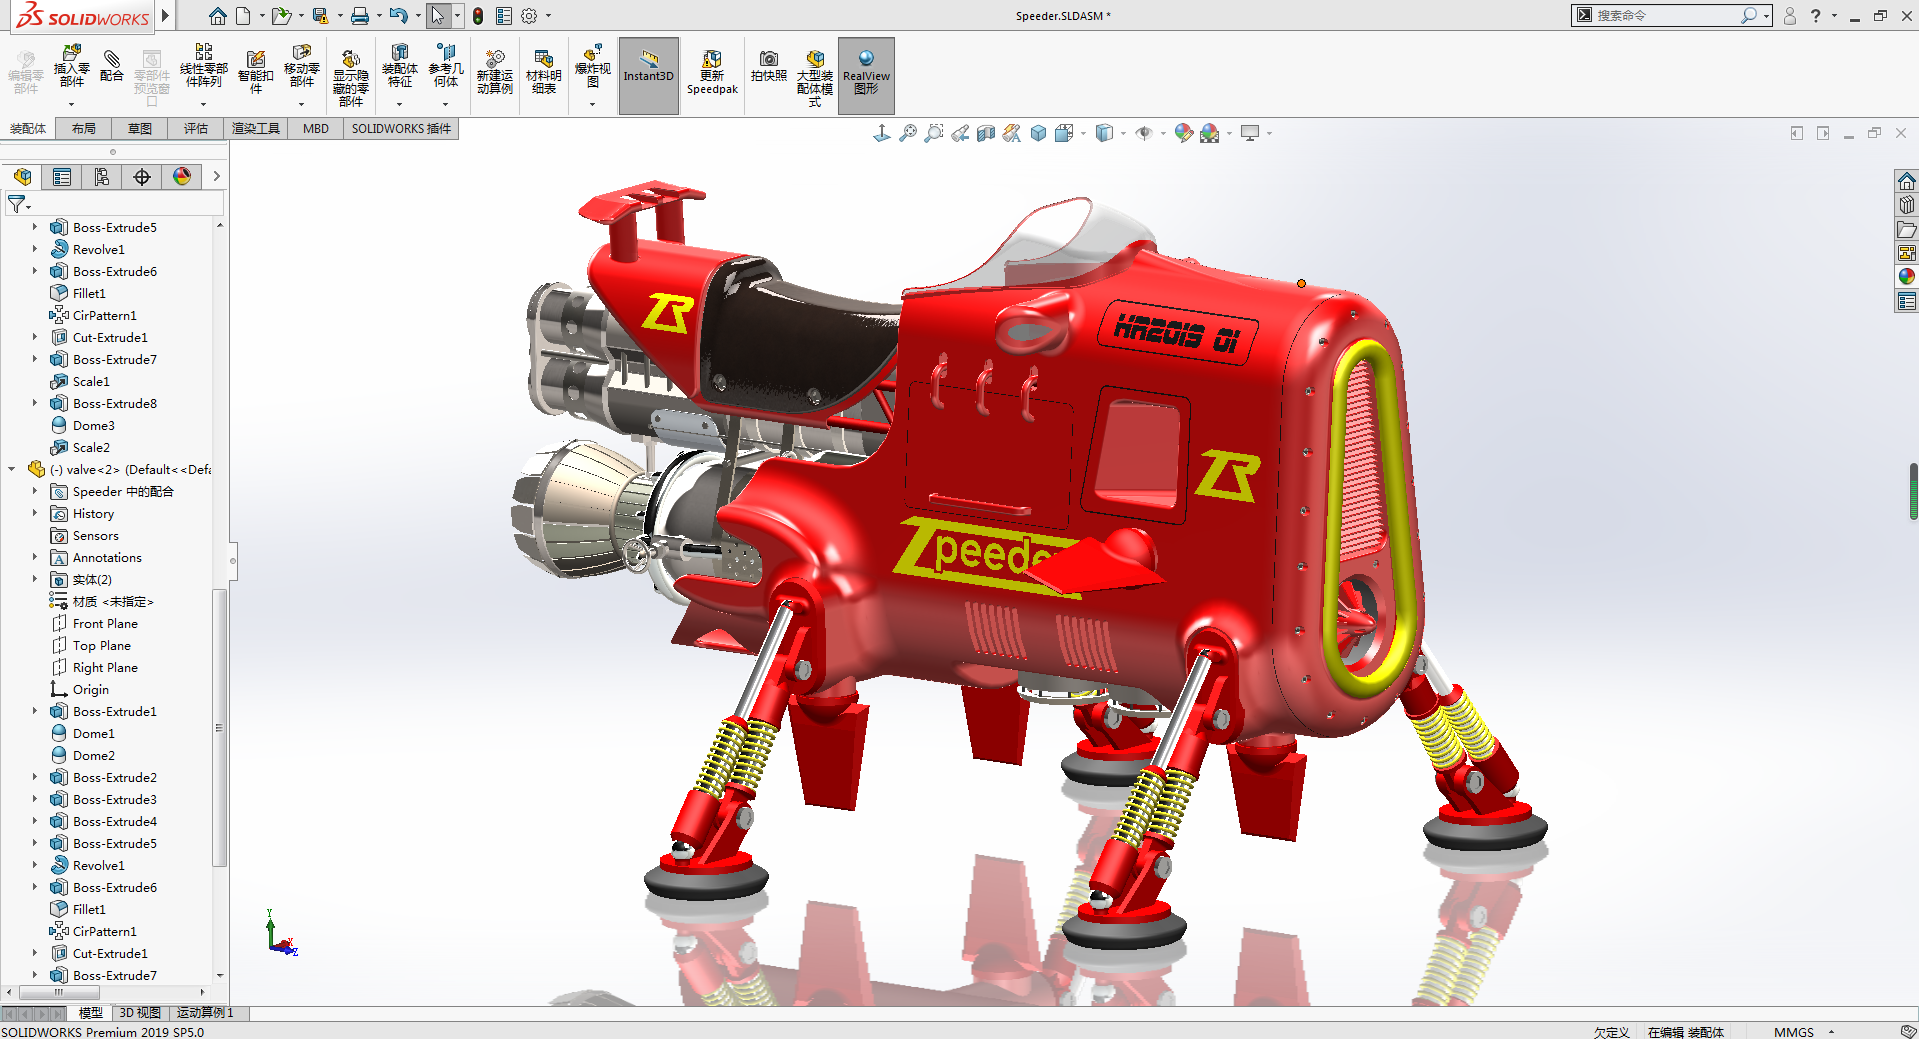Click the Section View icon
Screen dimensions: 1919x1039
tap(986, 133)
